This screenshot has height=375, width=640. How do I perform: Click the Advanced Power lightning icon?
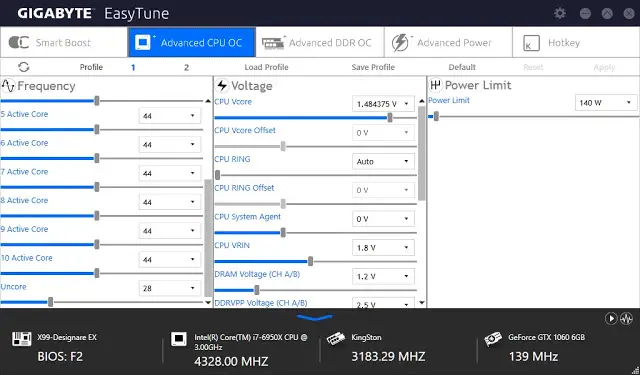[400, 43]
